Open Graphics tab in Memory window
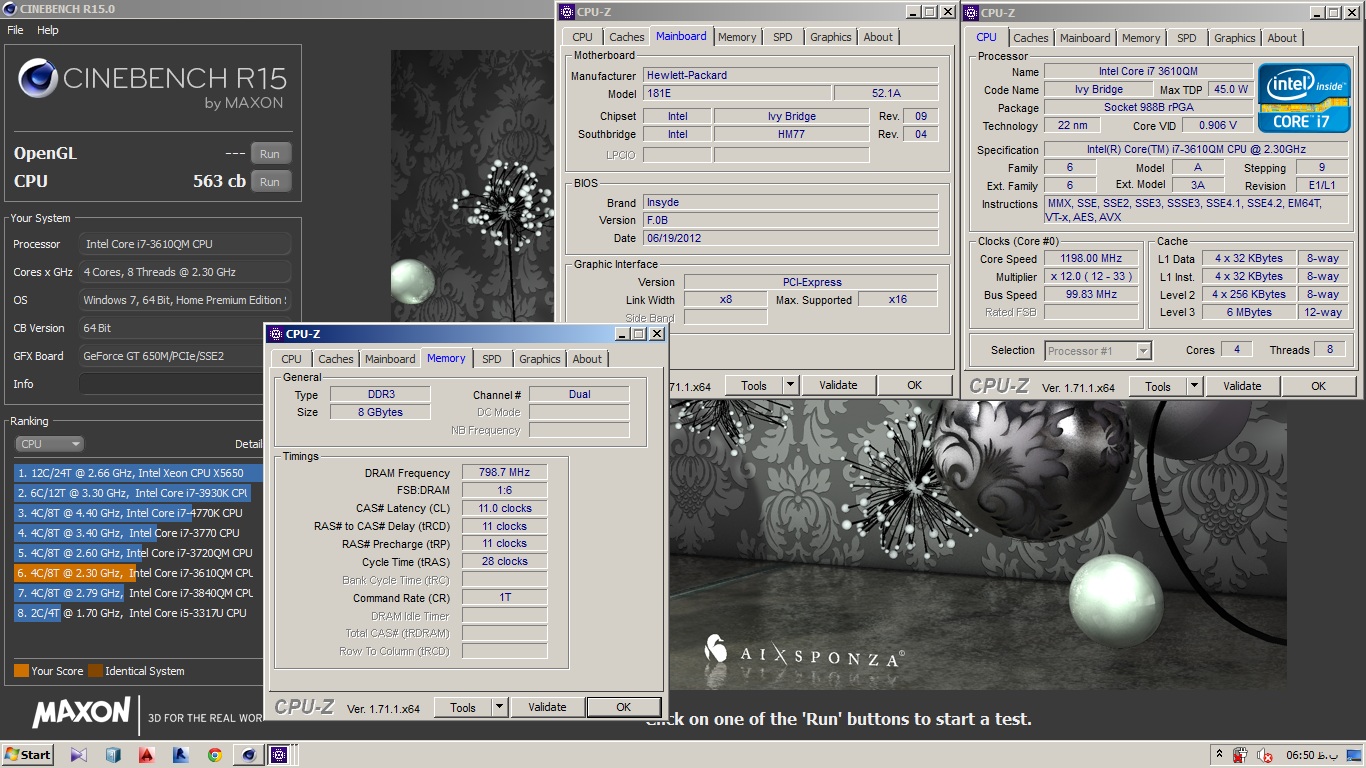Image resolution: width=1366 pixels, height=768 pixels. 540,359
